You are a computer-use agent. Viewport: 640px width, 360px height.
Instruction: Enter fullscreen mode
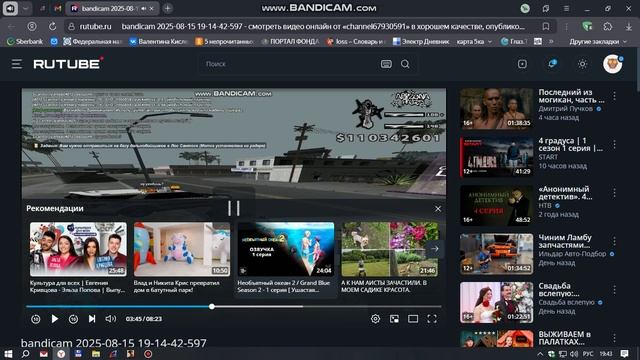tap(432, 319)
